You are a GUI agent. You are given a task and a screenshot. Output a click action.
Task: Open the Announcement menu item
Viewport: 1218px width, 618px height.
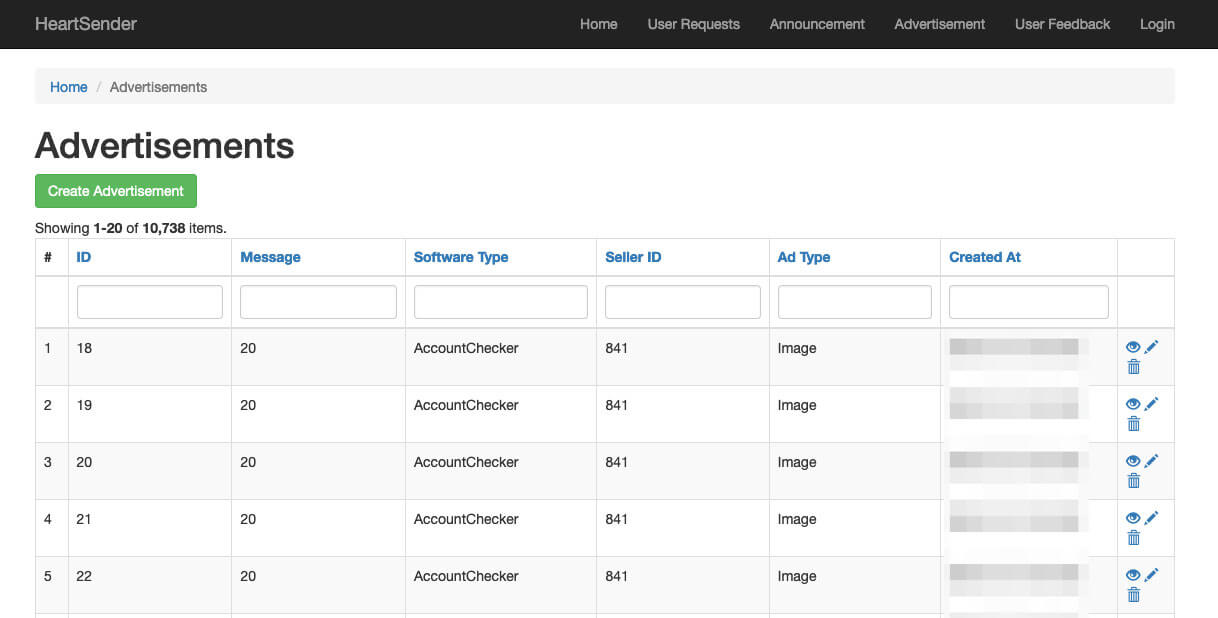(x=817, y=24)
